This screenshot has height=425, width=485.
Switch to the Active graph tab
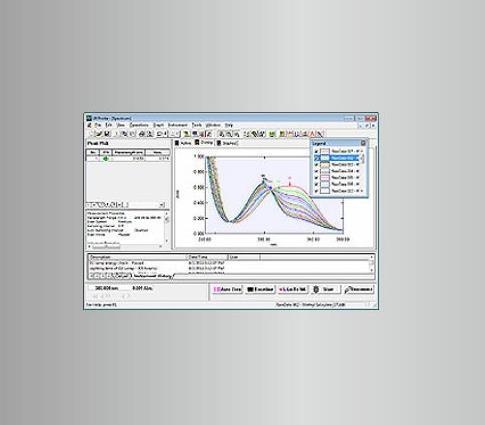pos(183,143)
